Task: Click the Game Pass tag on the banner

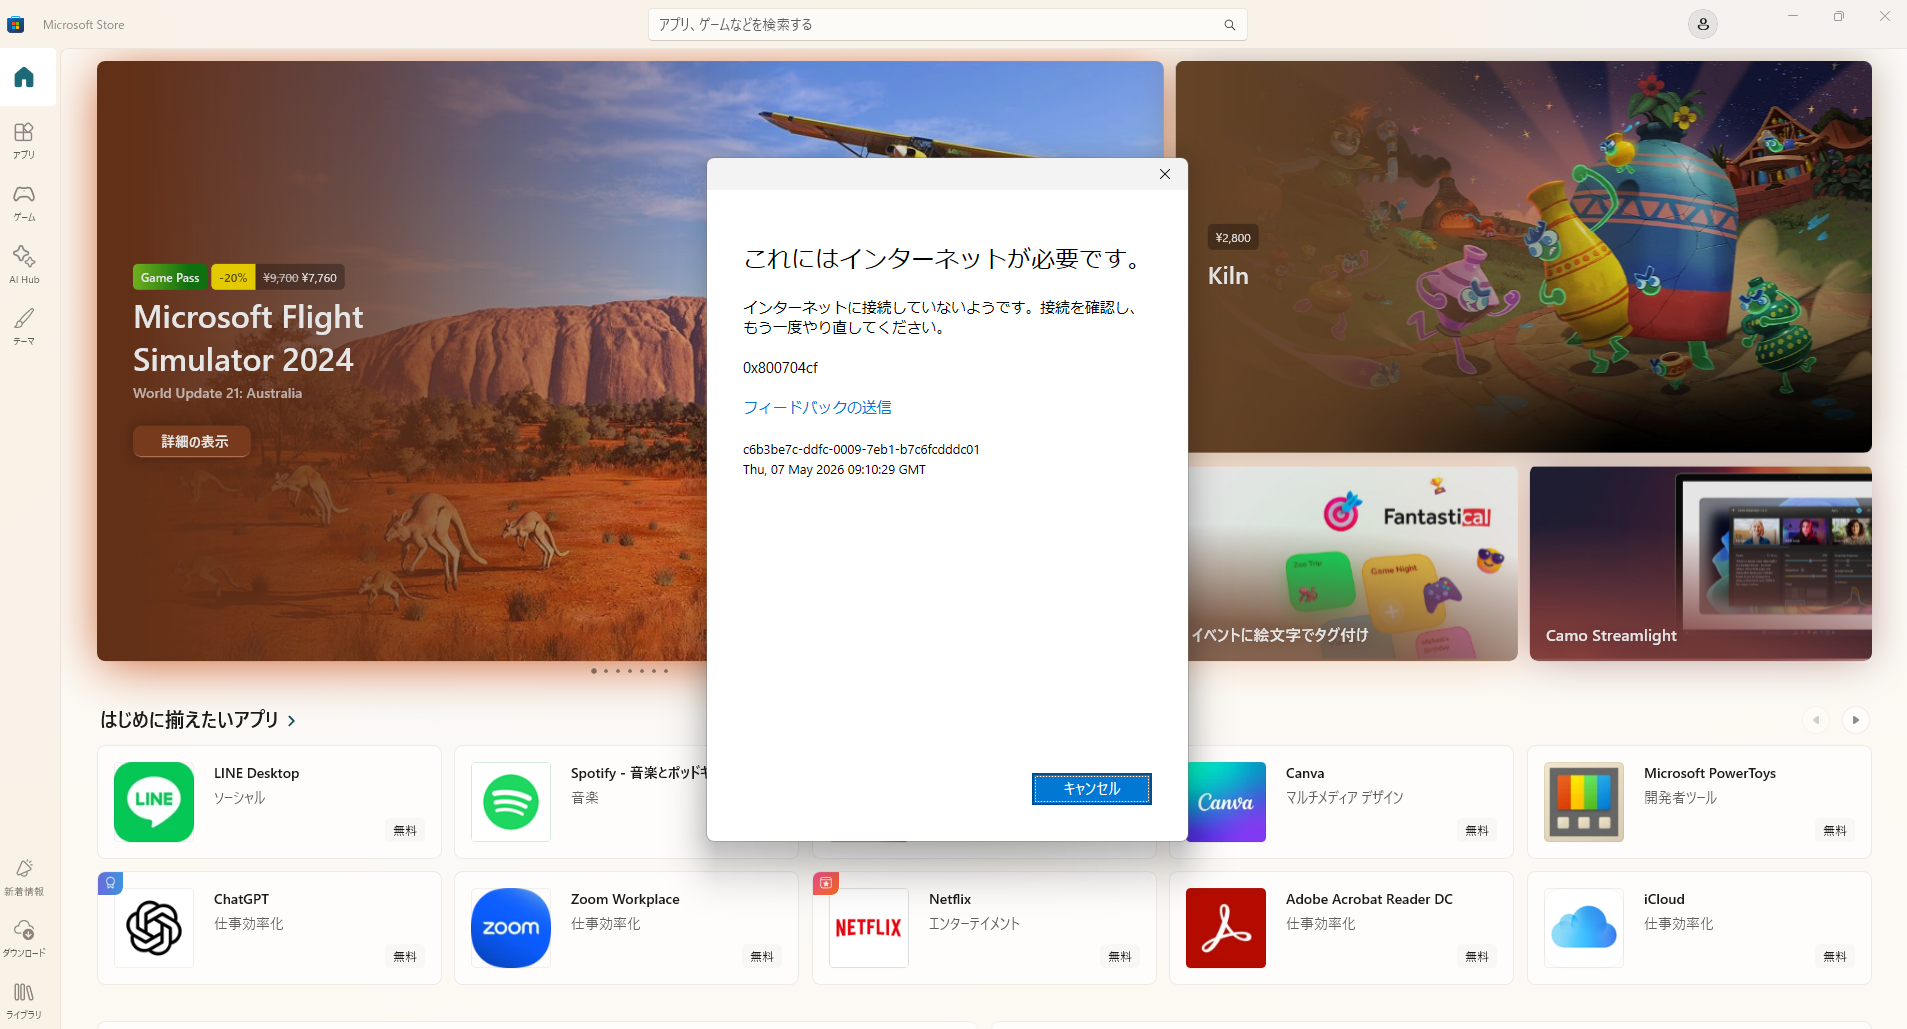Action: click(170, 278)
